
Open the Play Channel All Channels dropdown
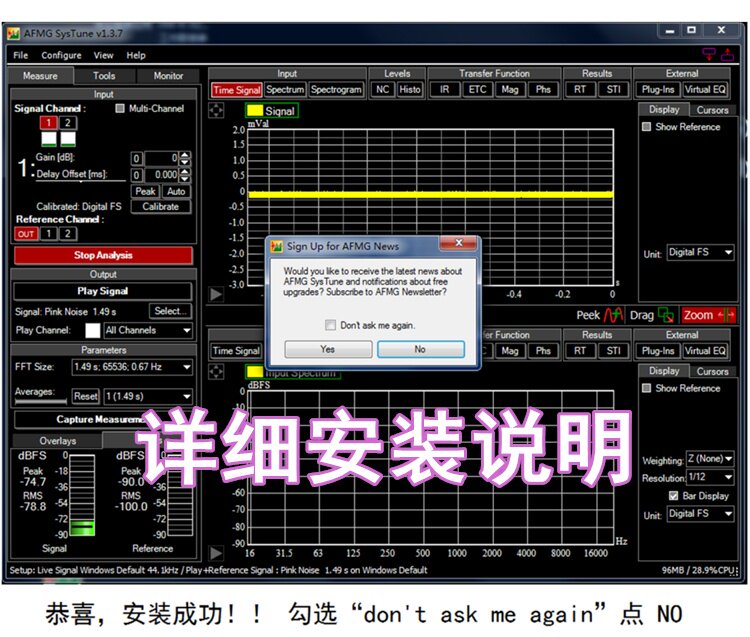pos(148,330)
